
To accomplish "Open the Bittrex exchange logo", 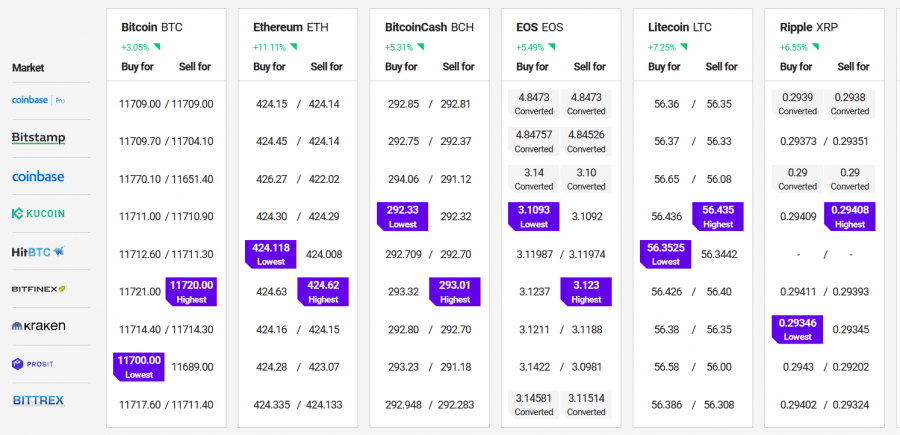I will point(38,401).
